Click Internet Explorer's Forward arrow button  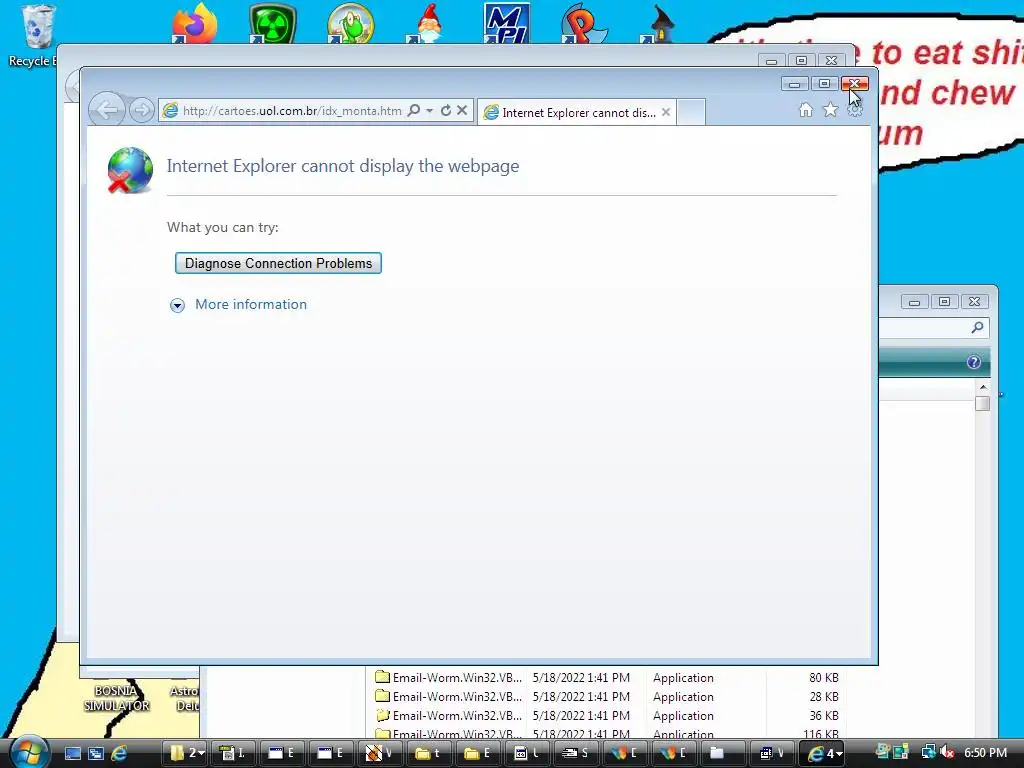coord(141,110)
